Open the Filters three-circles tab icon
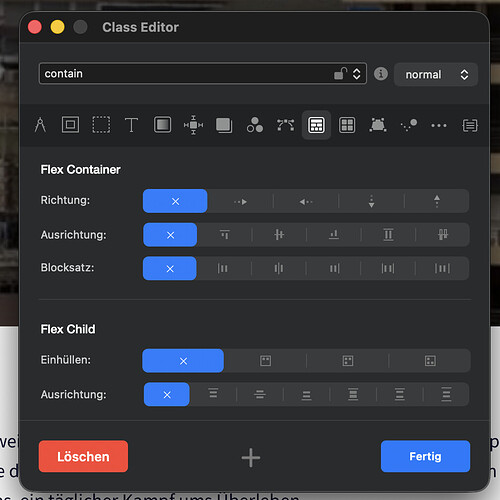This screenshot has width=500, height=500. [255, 125]
